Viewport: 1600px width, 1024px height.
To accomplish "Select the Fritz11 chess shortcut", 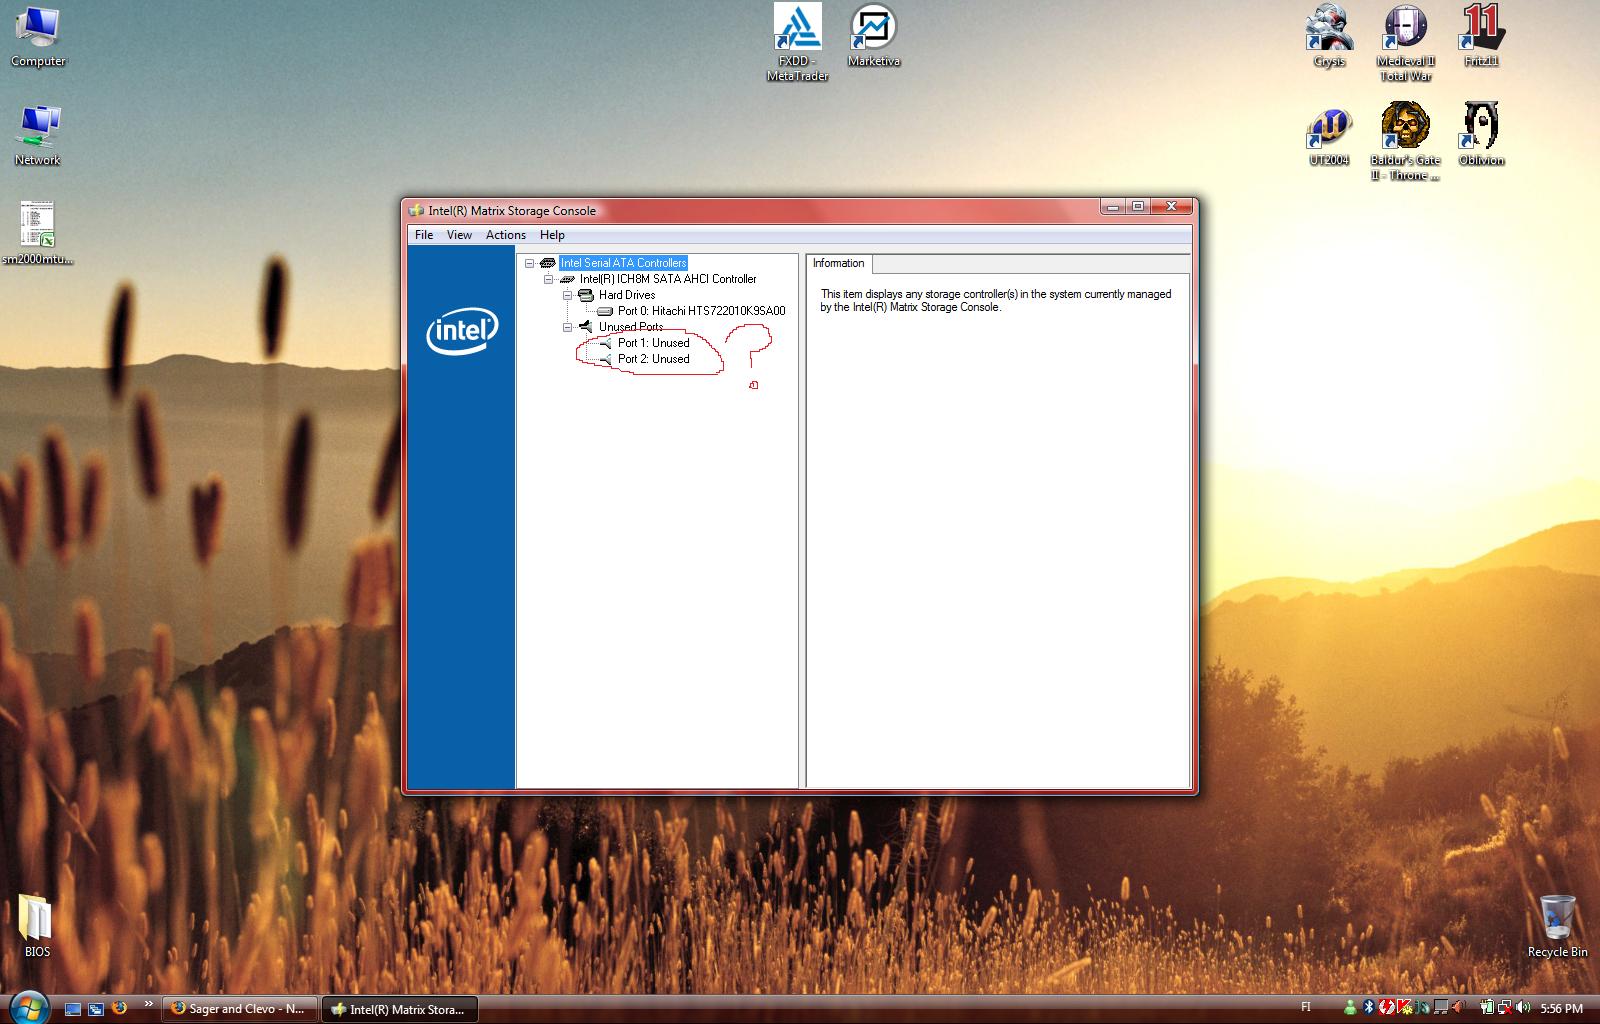I will click(1481, 36).
